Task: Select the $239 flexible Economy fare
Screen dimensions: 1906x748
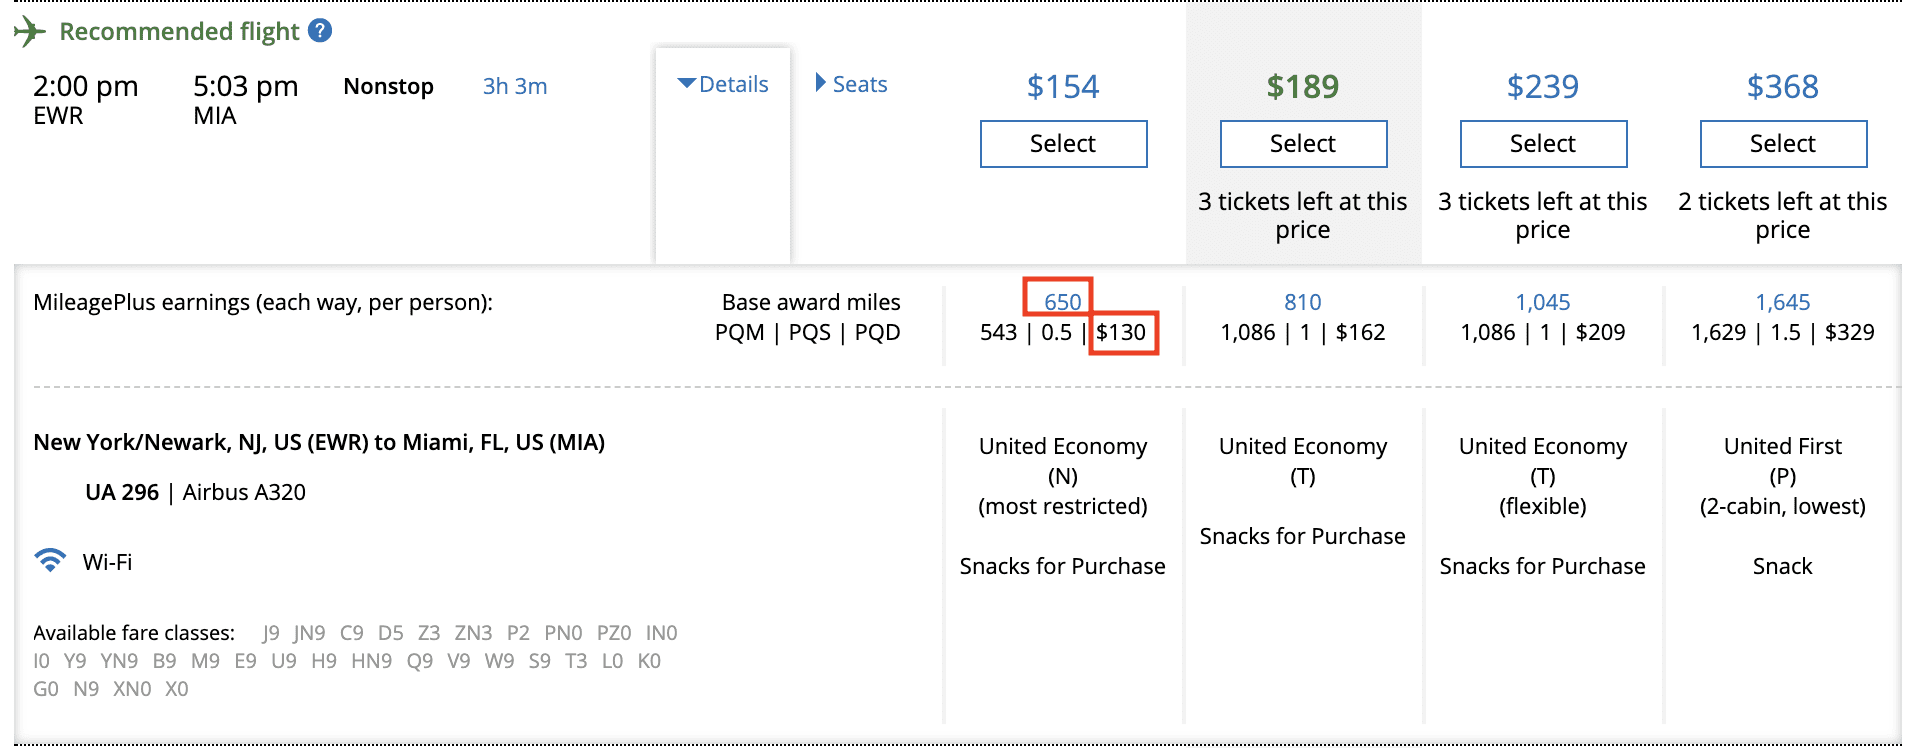Action: [x=1542, y=143]
